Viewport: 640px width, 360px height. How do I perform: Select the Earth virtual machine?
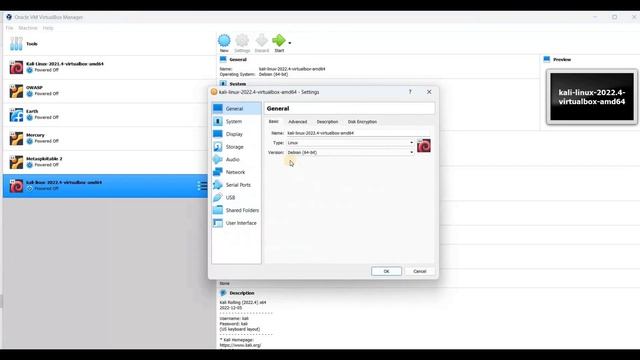click(109, 114)
